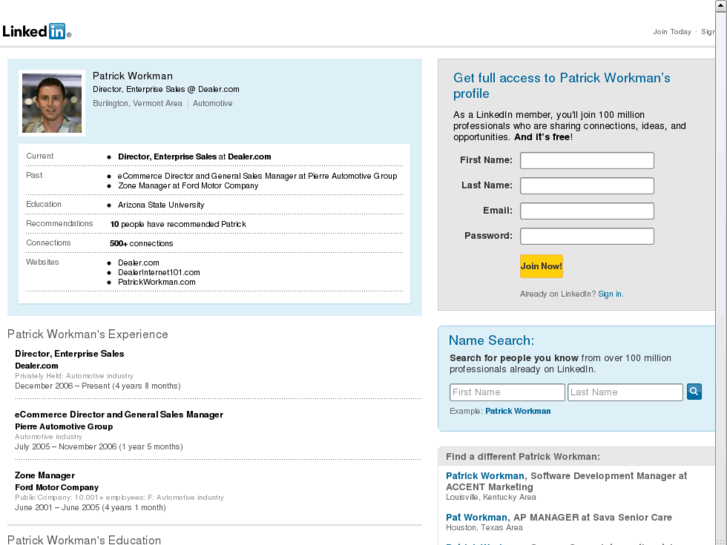This screenshot has width=727, height=545.
Task: Click 'Find a different Patrick Workman' heading
Action: point(523,457)
